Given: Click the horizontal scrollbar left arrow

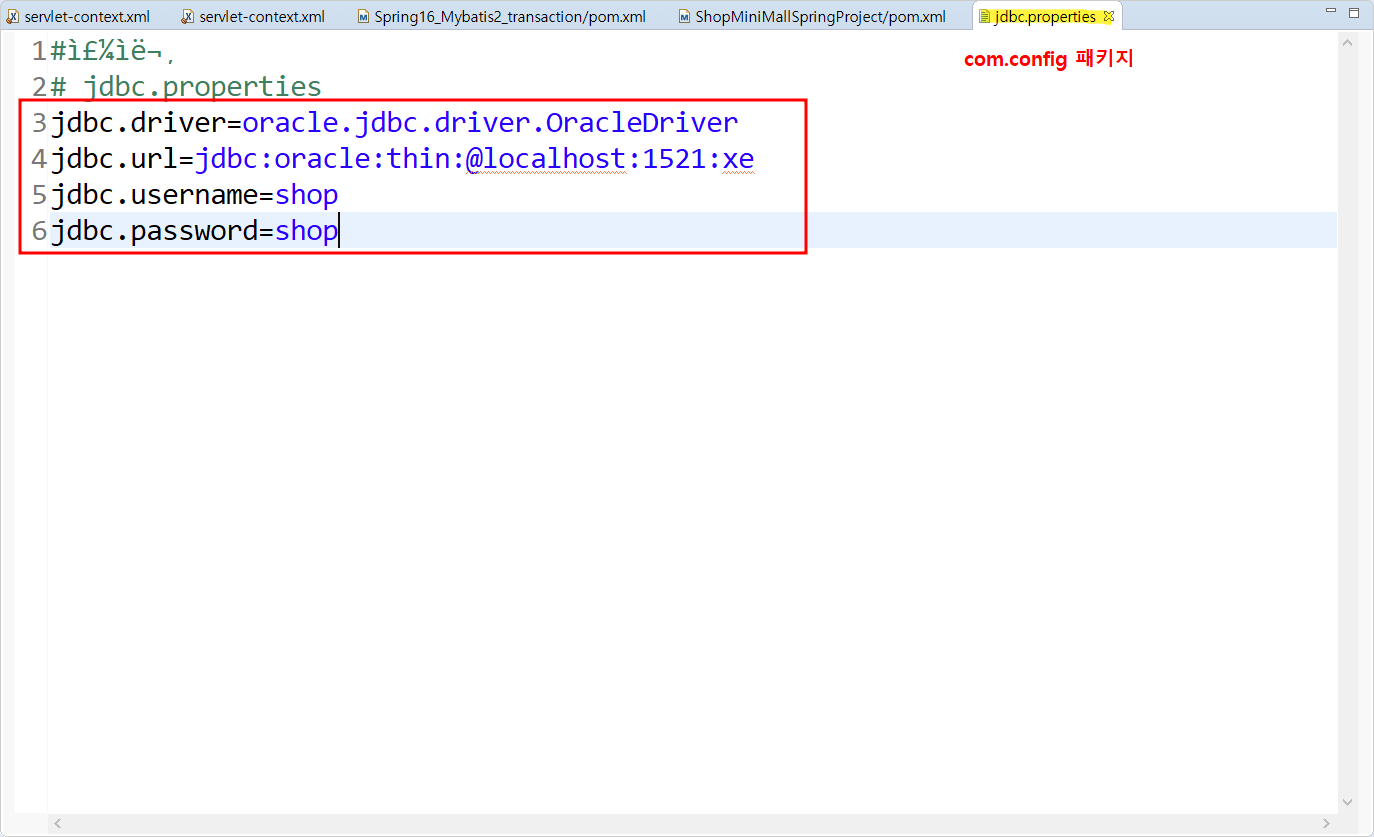Looking at the screenshot, I should pyautogui.click(x=57, y=823).
